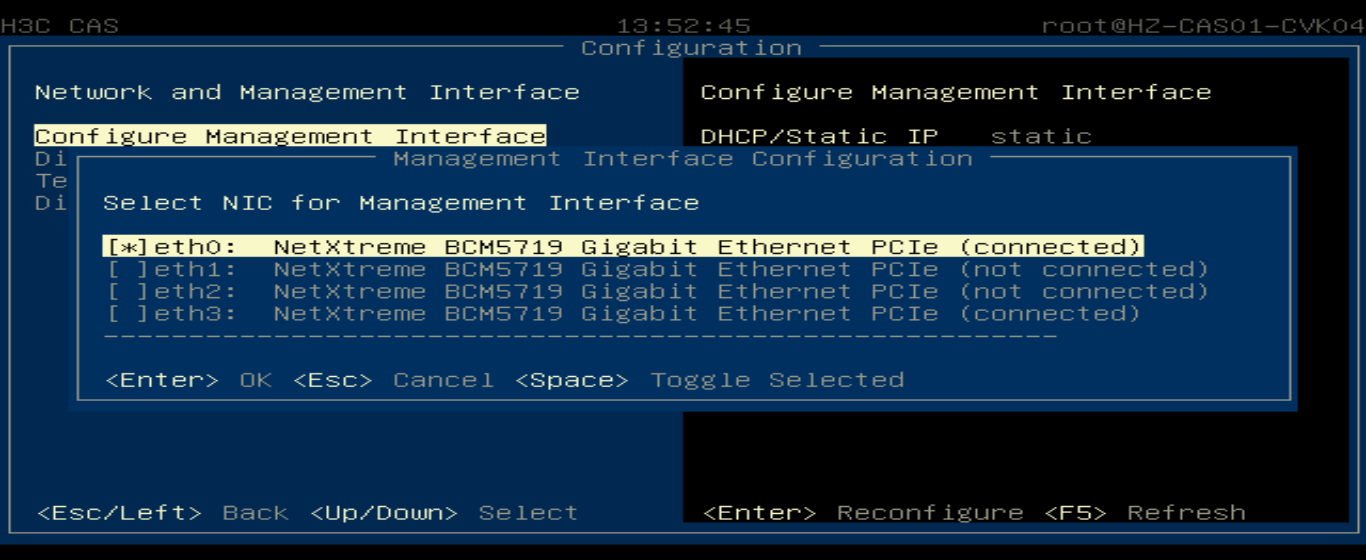Viewport: 1366px width, 560px height.
Task: Click the Esc/Left Back hint
Action: coord(163,513)
